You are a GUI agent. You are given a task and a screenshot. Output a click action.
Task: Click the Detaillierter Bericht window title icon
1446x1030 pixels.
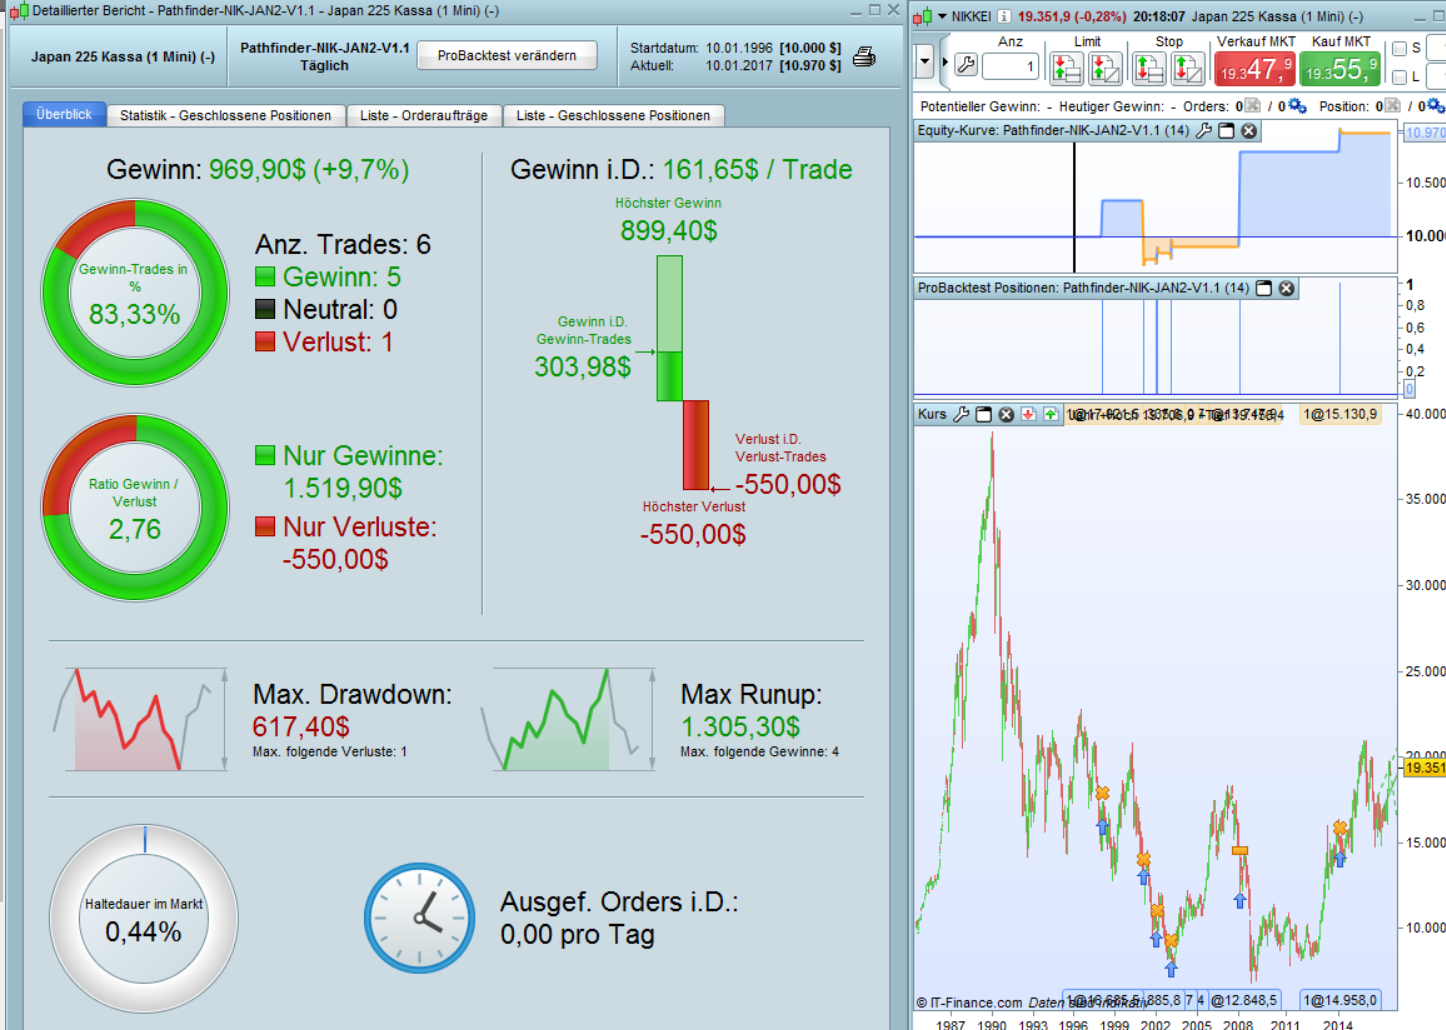tap(18, 11)
